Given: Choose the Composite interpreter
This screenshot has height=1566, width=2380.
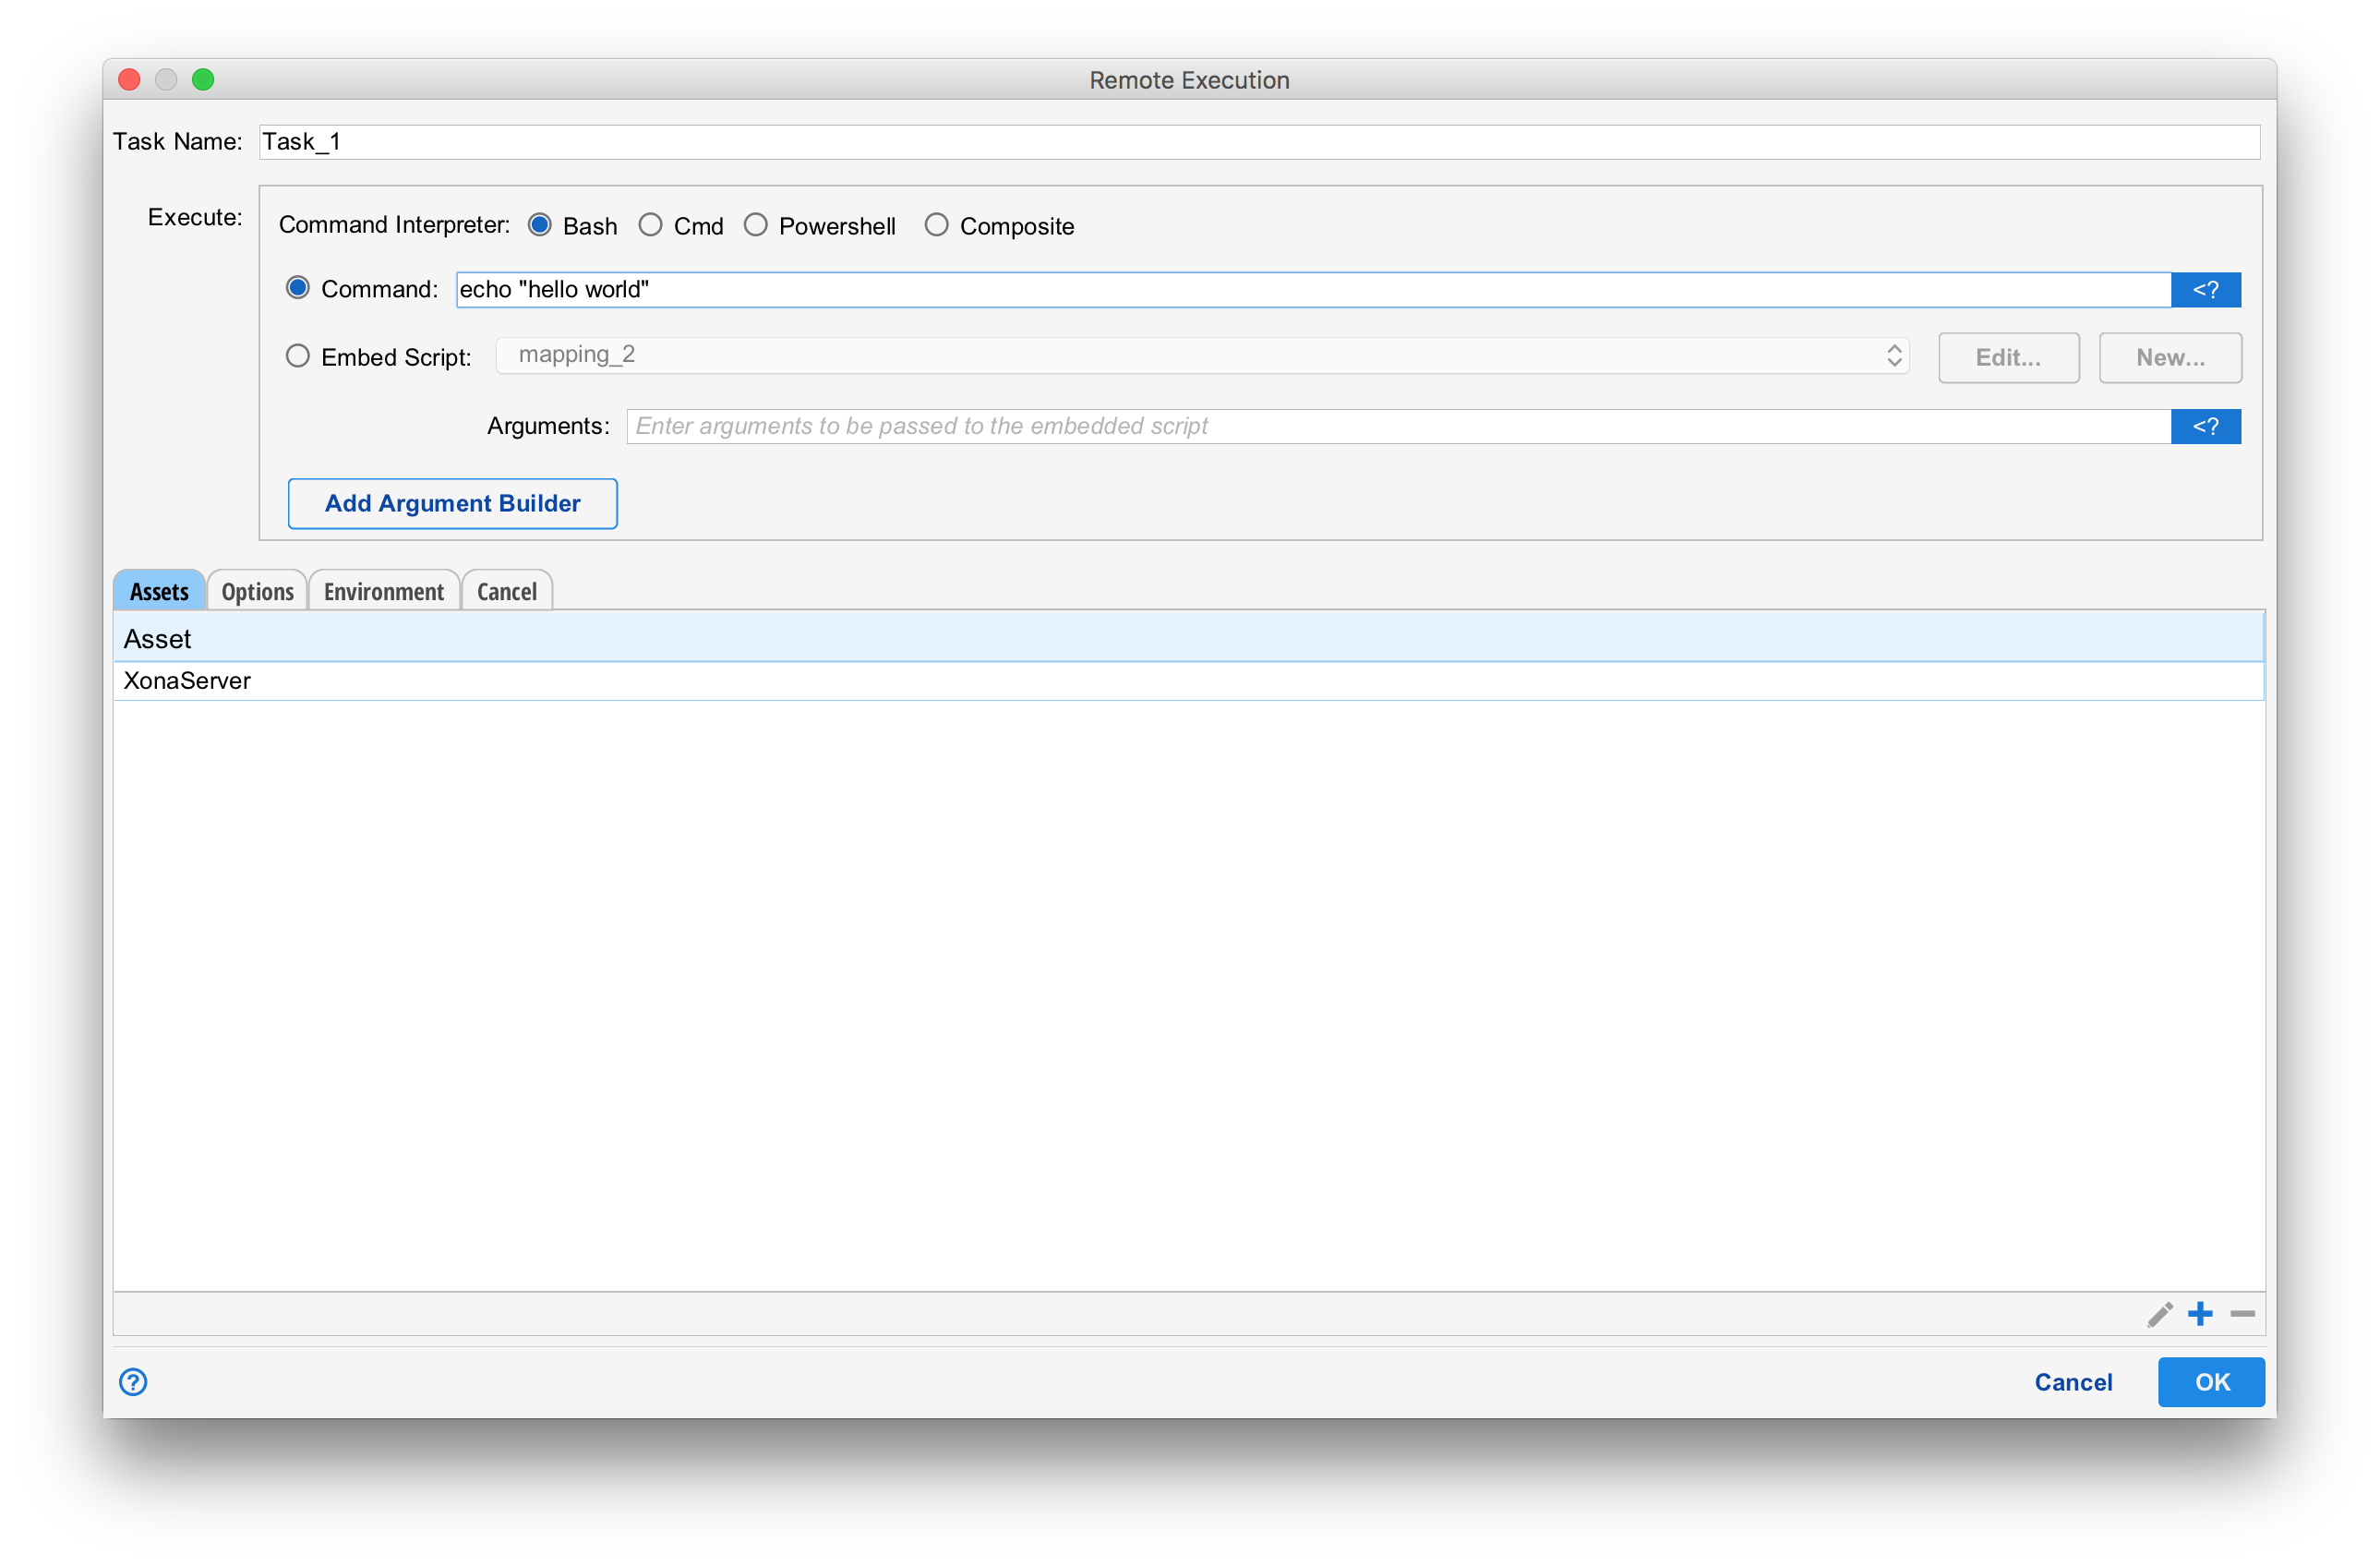Looking at the screenshot, I should point(937,225).
